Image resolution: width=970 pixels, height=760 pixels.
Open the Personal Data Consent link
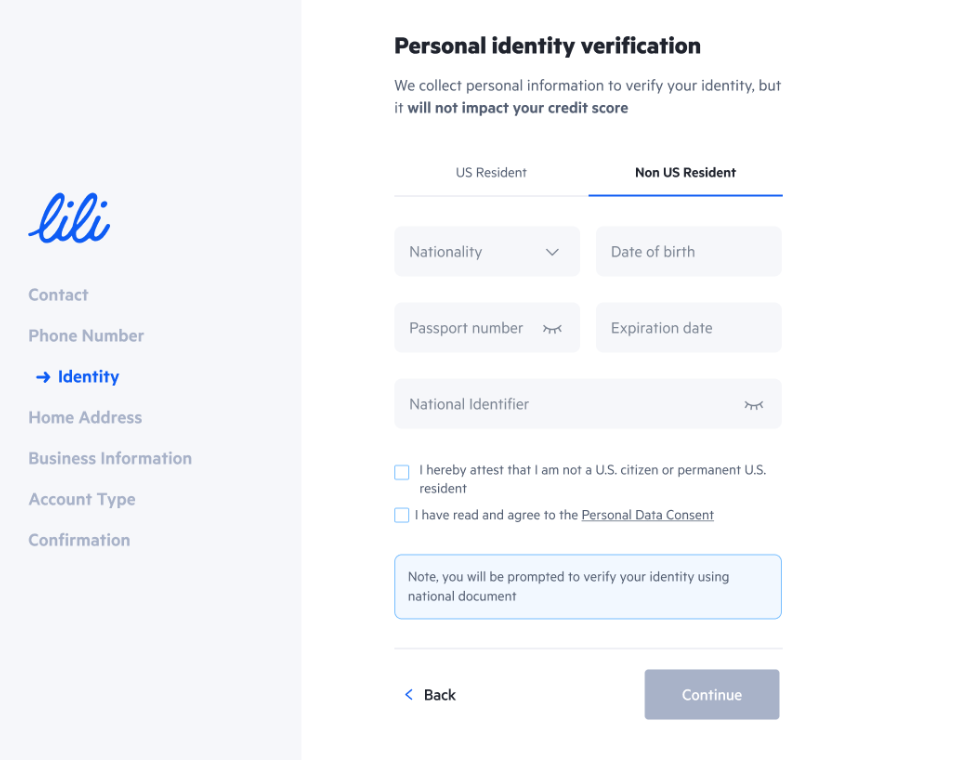pos(647,515)
